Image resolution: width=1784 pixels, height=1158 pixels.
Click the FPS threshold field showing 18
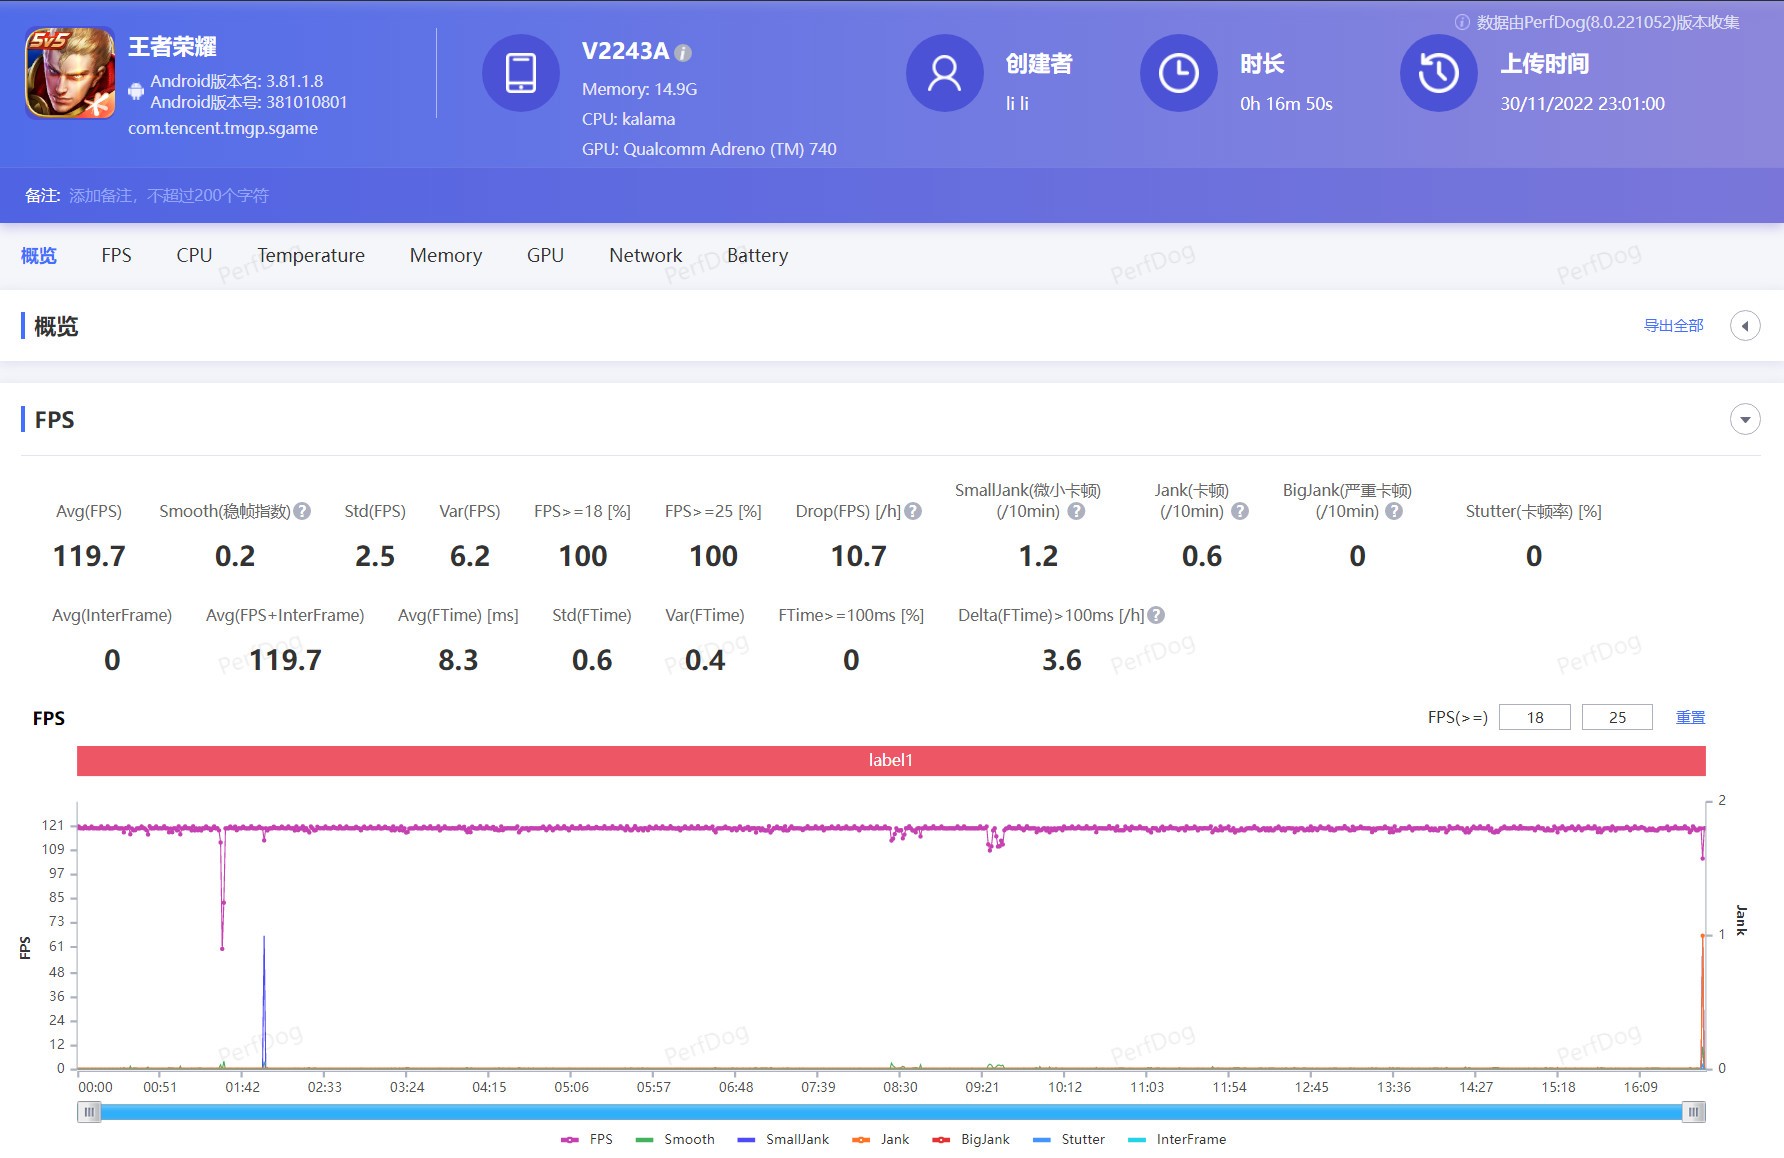click(x=1535, y=717)
